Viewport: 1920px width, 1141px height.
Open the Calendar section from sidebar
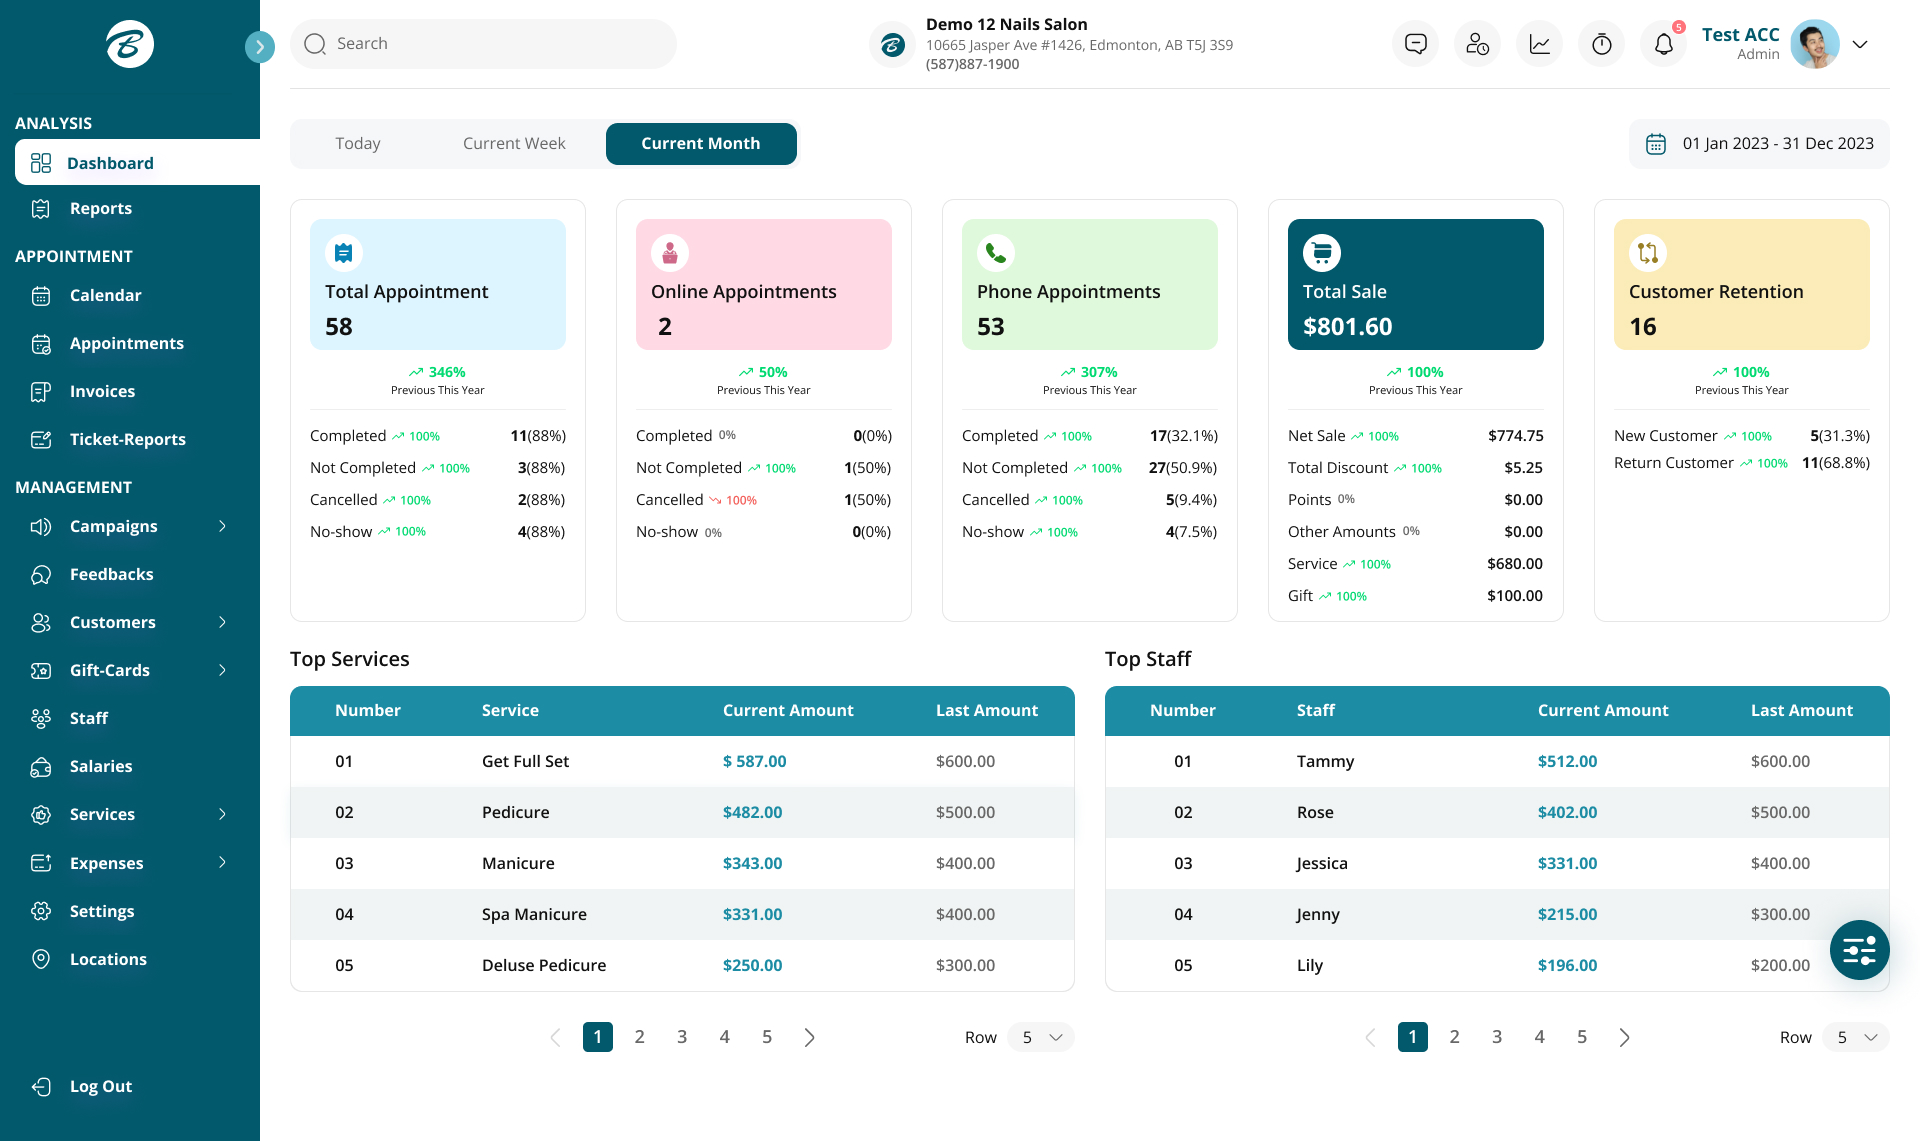tap(105, 295)
